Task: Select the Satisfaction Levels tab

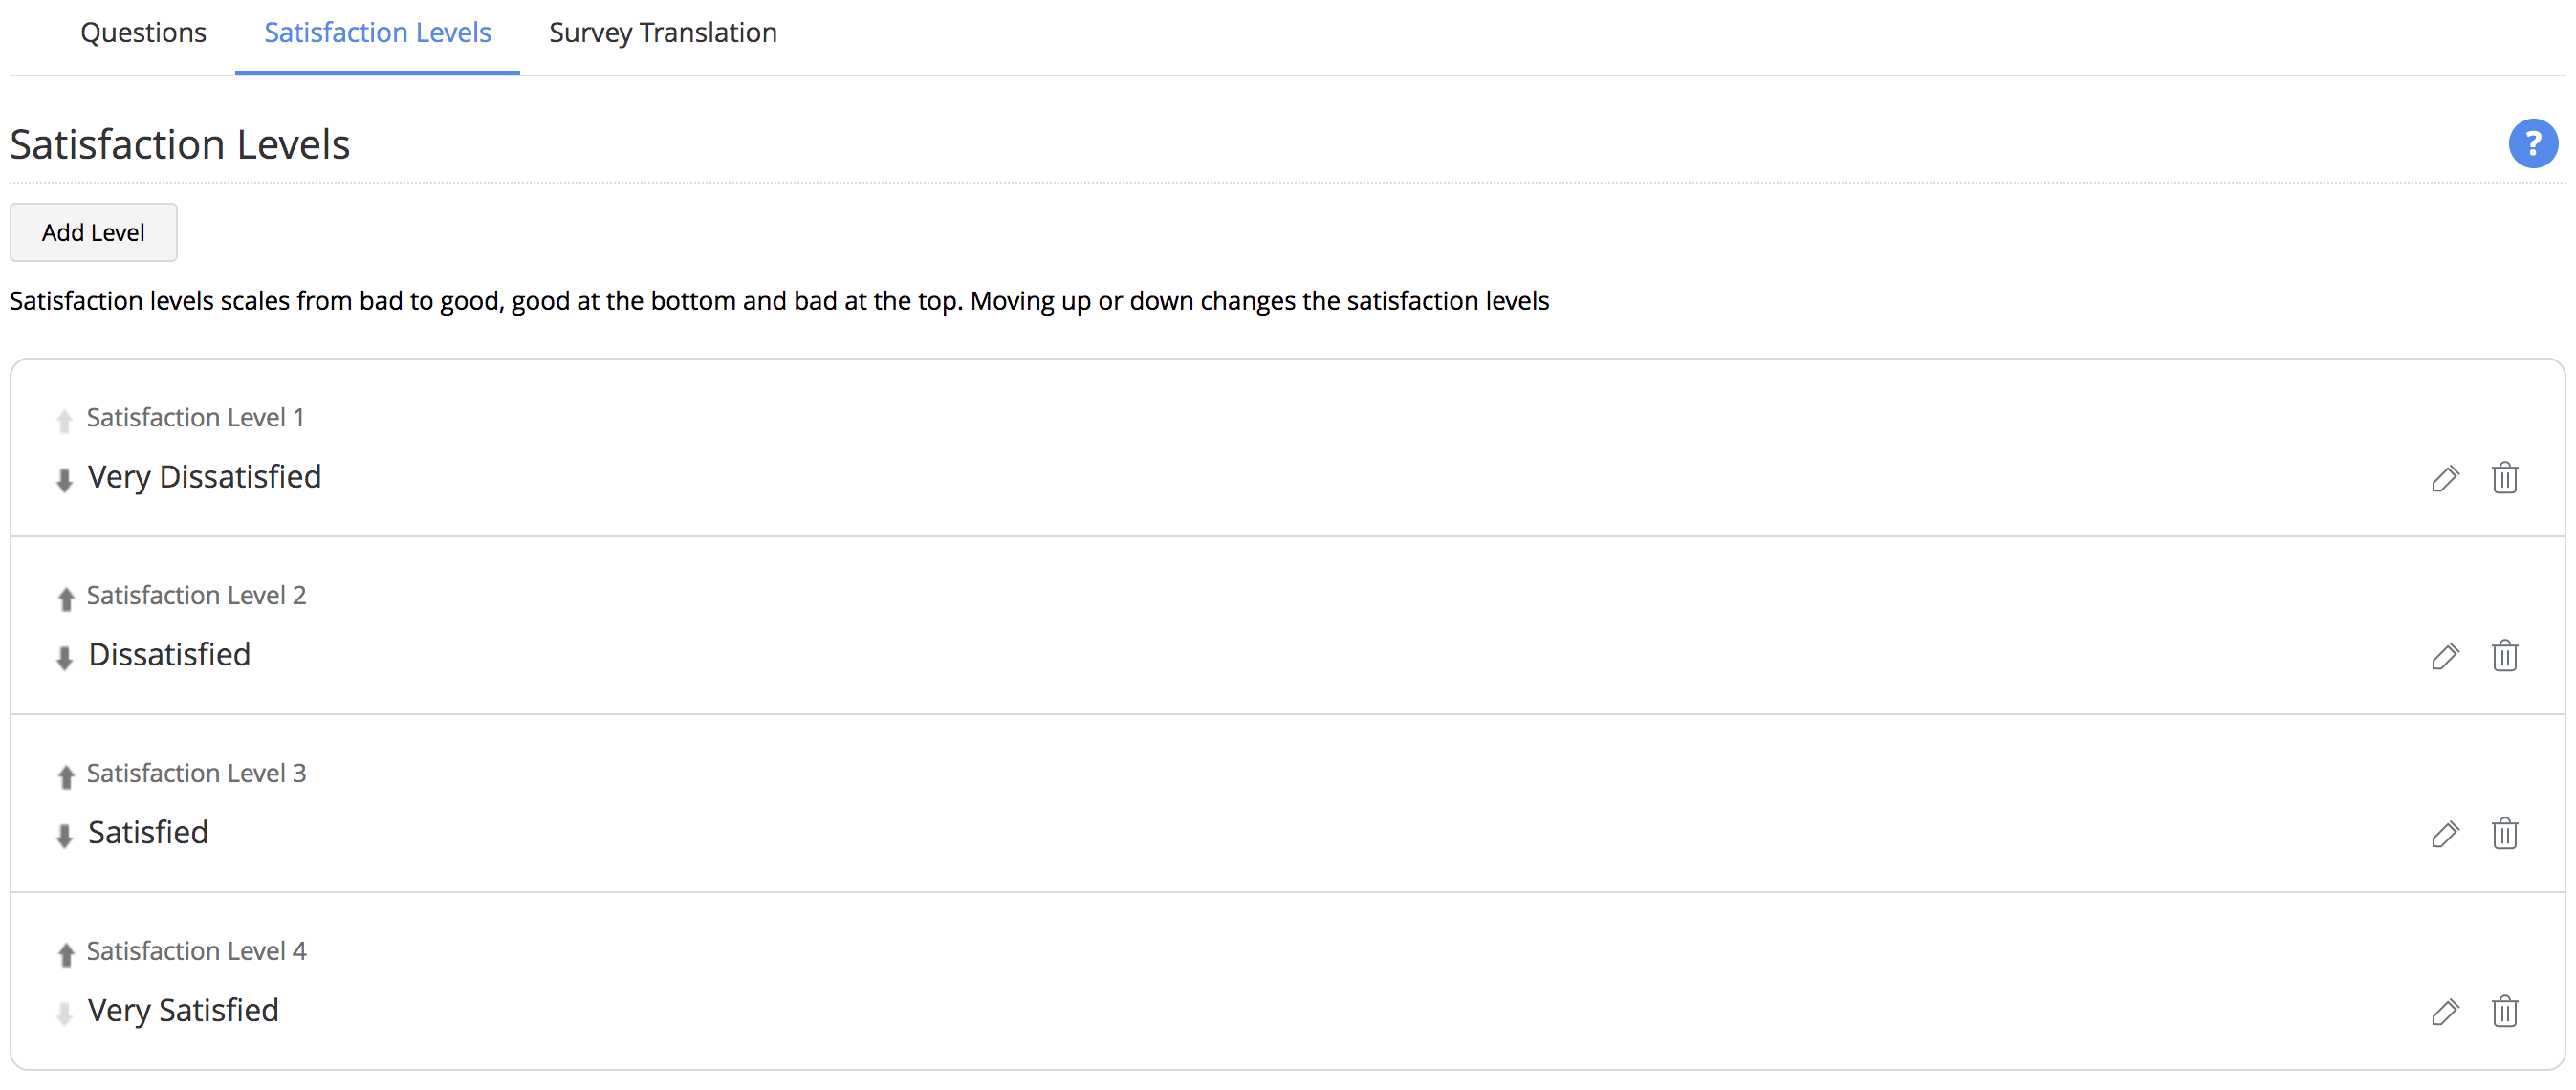Action: click(377, 33)
